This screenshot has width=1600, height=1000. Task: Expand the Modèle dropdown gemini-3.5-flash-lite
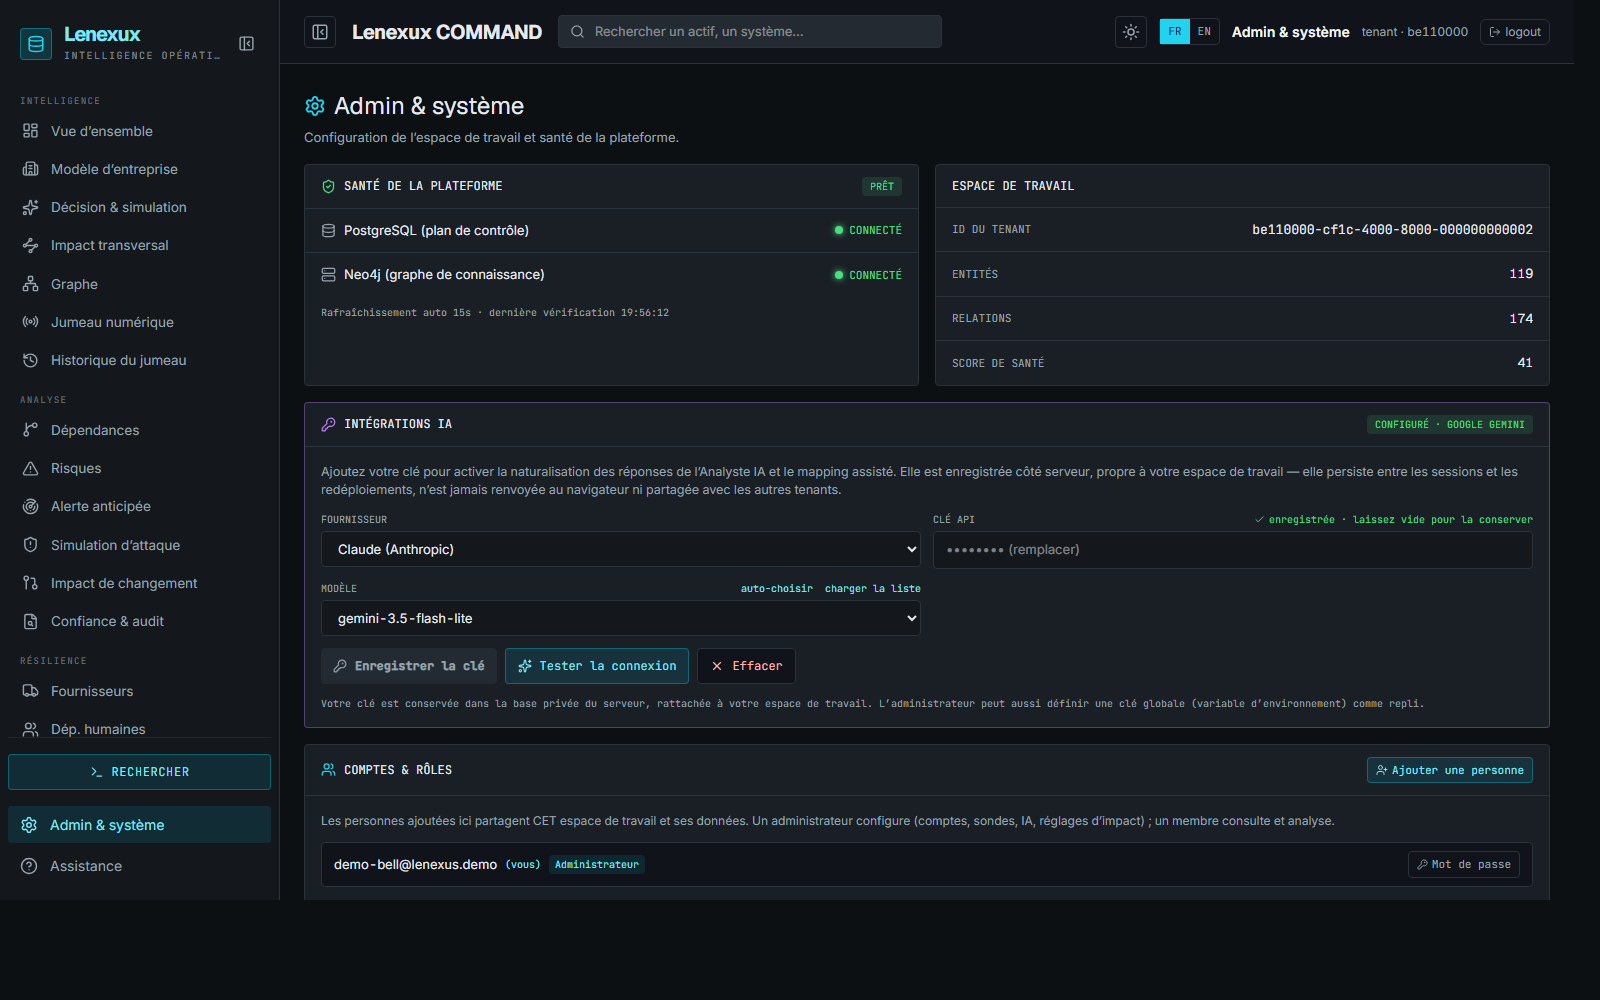621,618
